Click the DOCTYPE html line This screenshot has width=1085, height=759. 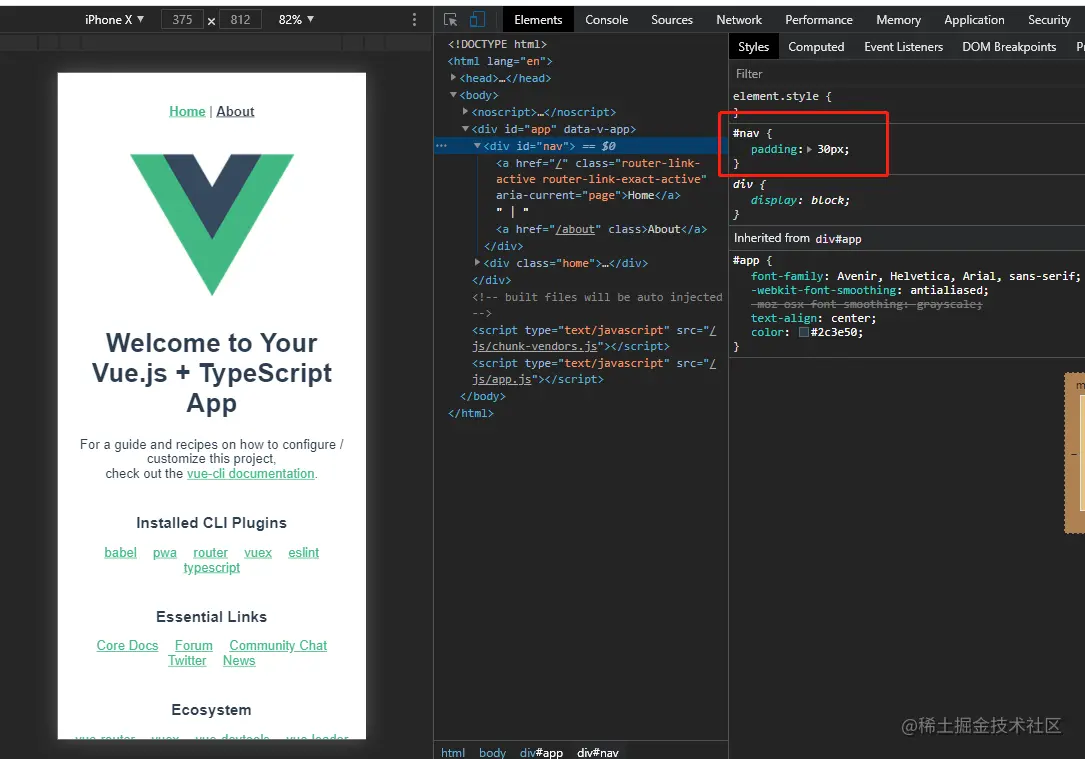497,44
